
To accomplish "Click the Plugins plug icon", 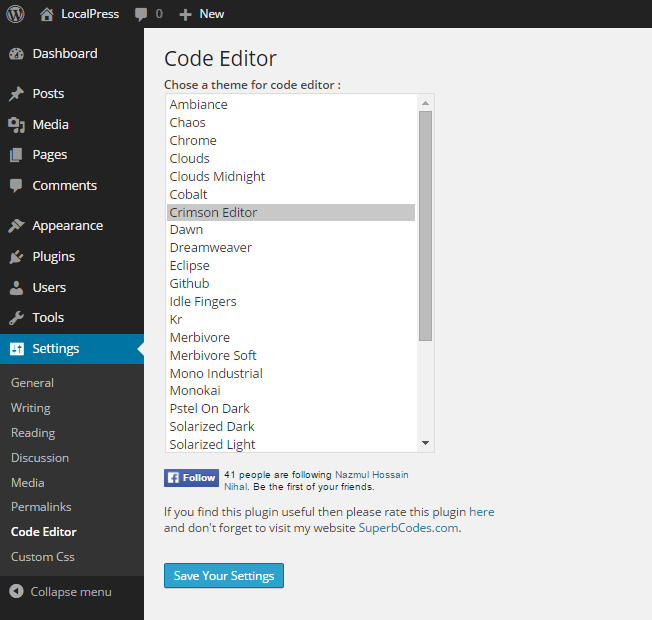I will 16,257.
